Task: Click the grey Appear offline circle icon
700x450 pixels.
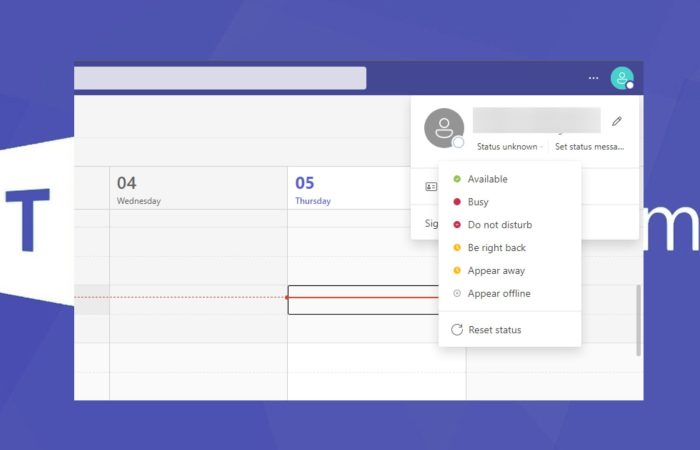Action: [457, 293]
